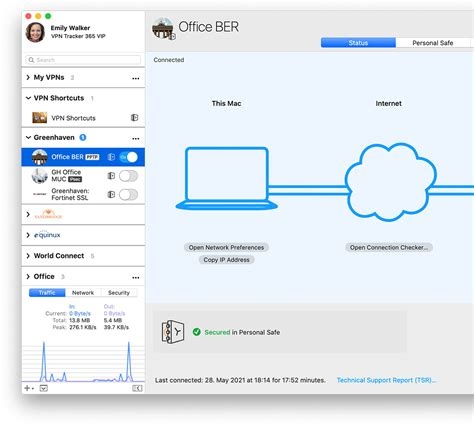Expand the My VPNs group
The image size is (474, 426).
tap(28, 77)
